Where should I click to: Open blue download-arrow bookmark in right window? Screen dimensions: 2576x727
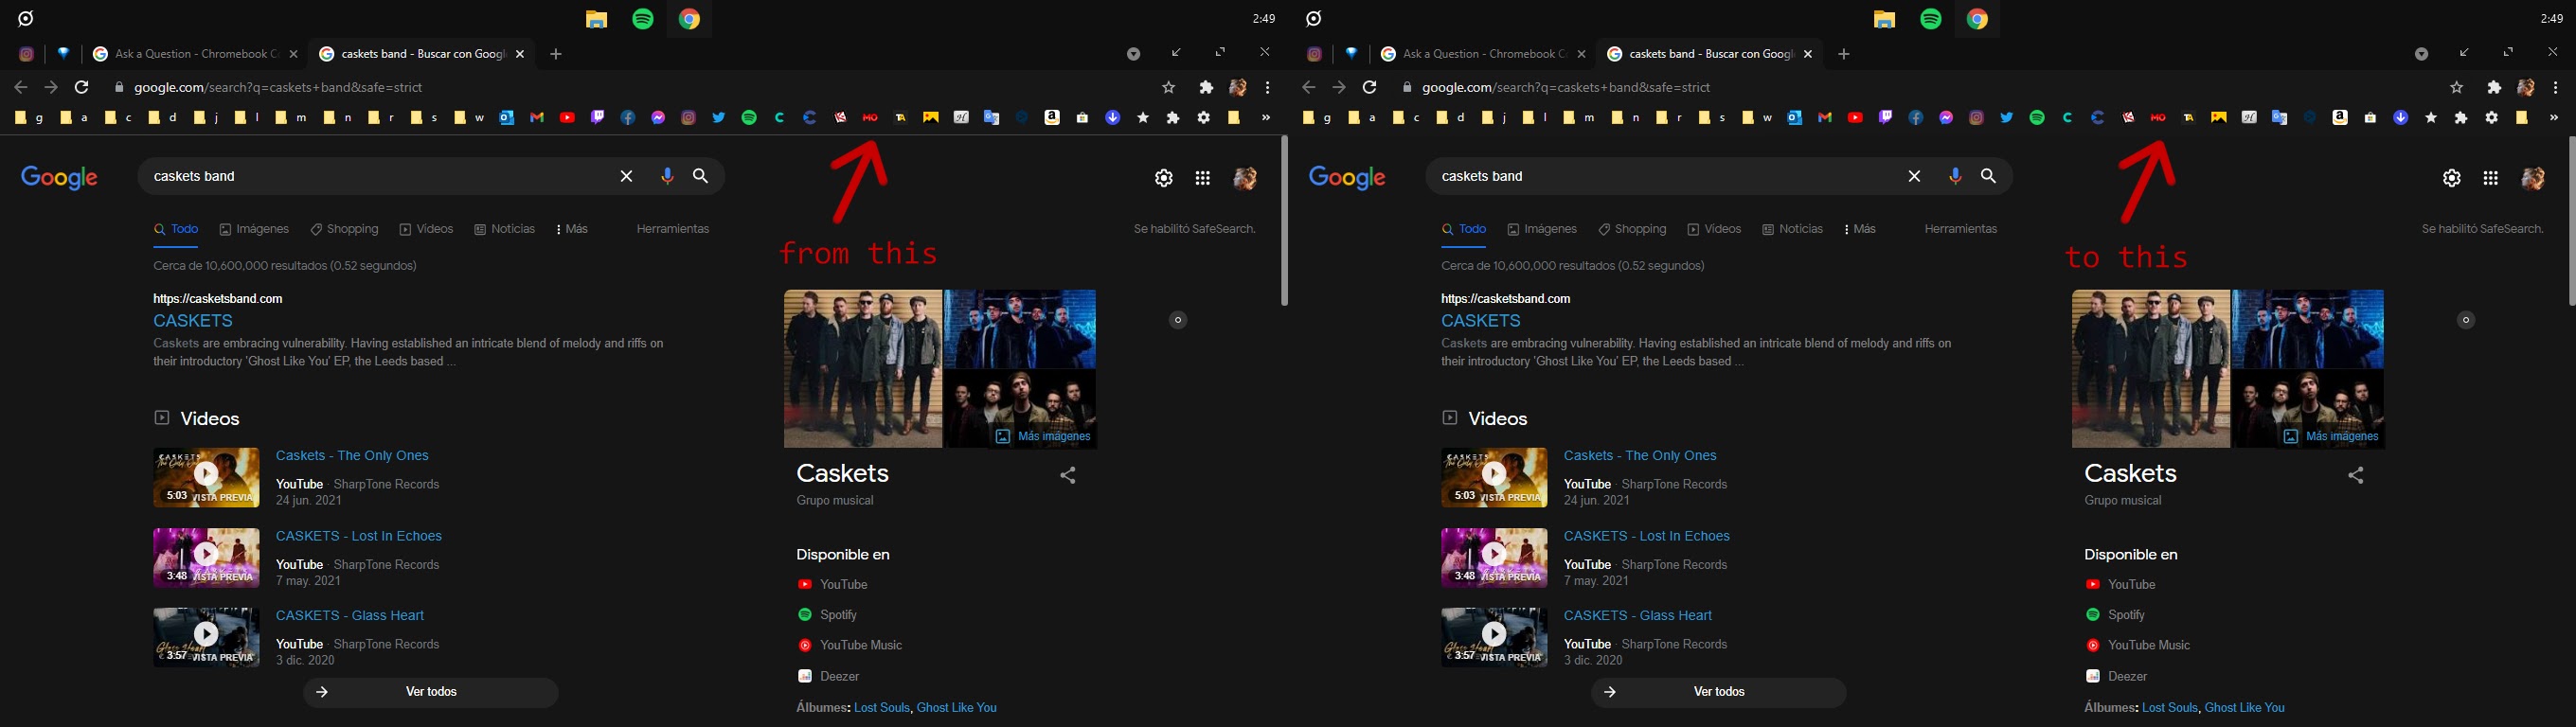click(x=2400, y=118)
